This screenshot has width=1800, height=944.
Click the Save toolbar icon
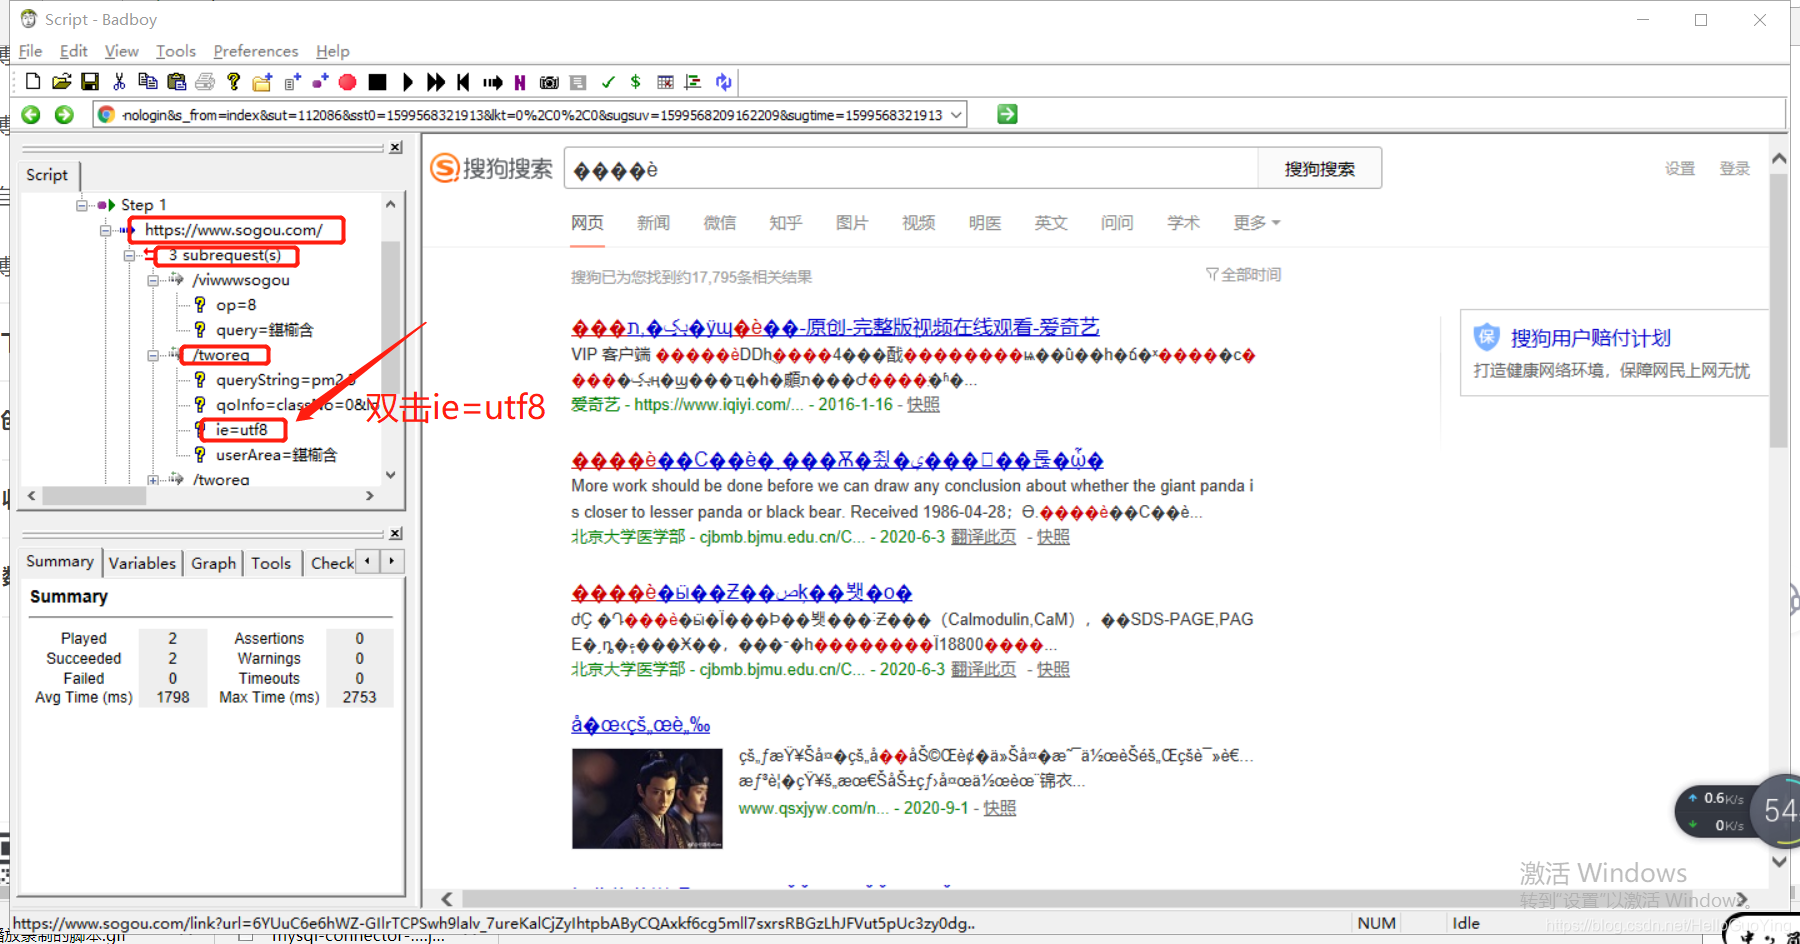coord(90,82)
